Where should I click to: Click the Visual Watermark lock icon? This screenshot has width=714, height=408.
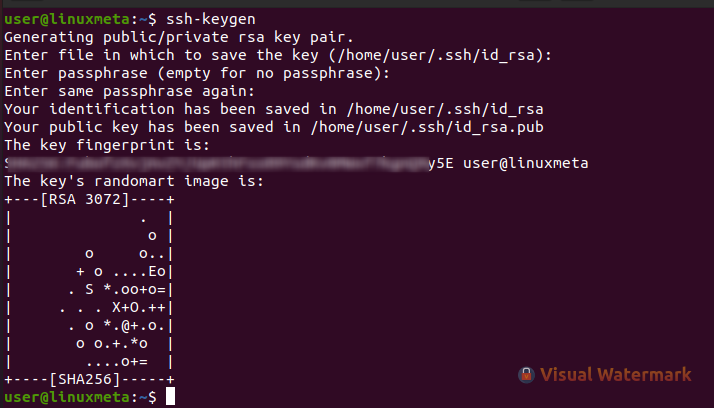click(526, 376)
